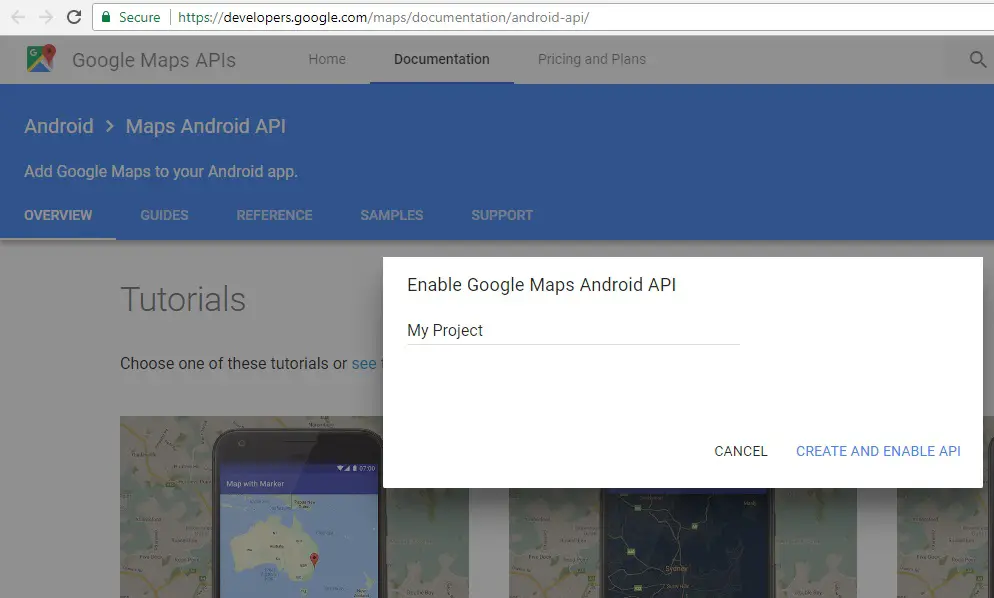This screenshot has width=994, height=598.
Task: Reload the page with the refresh icon
Action: (x=74, y=17)
